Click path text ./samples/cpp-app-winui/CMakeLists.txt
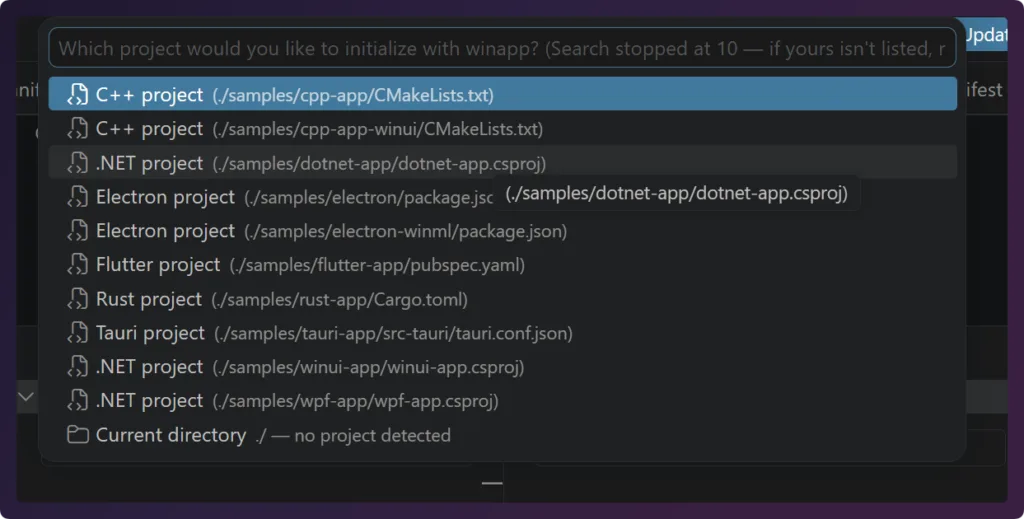 (377, 129)
